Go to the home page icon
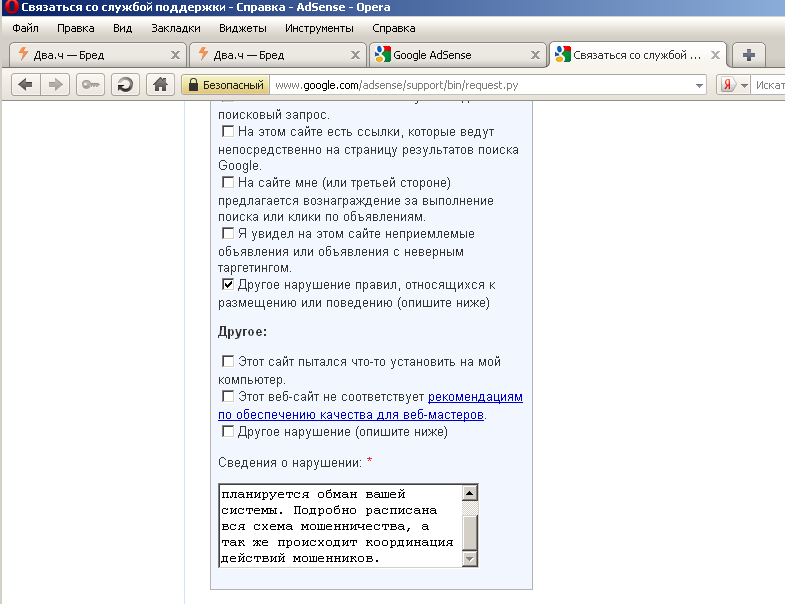This screenshot has height=604, width=785. (x=160, y=85)
